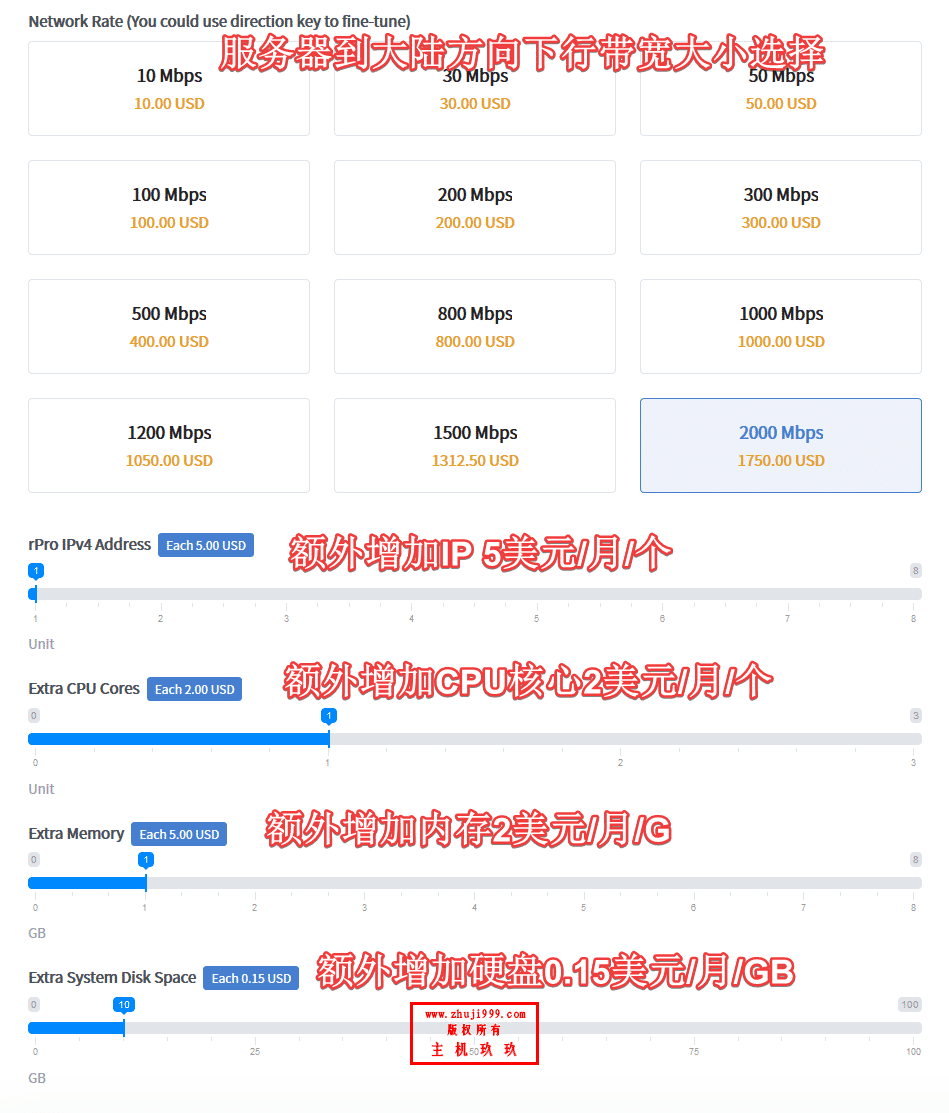Screen dimensions: 949x1113
Task: Click the selected 2000 Mbps card
Action: (781, 445)
